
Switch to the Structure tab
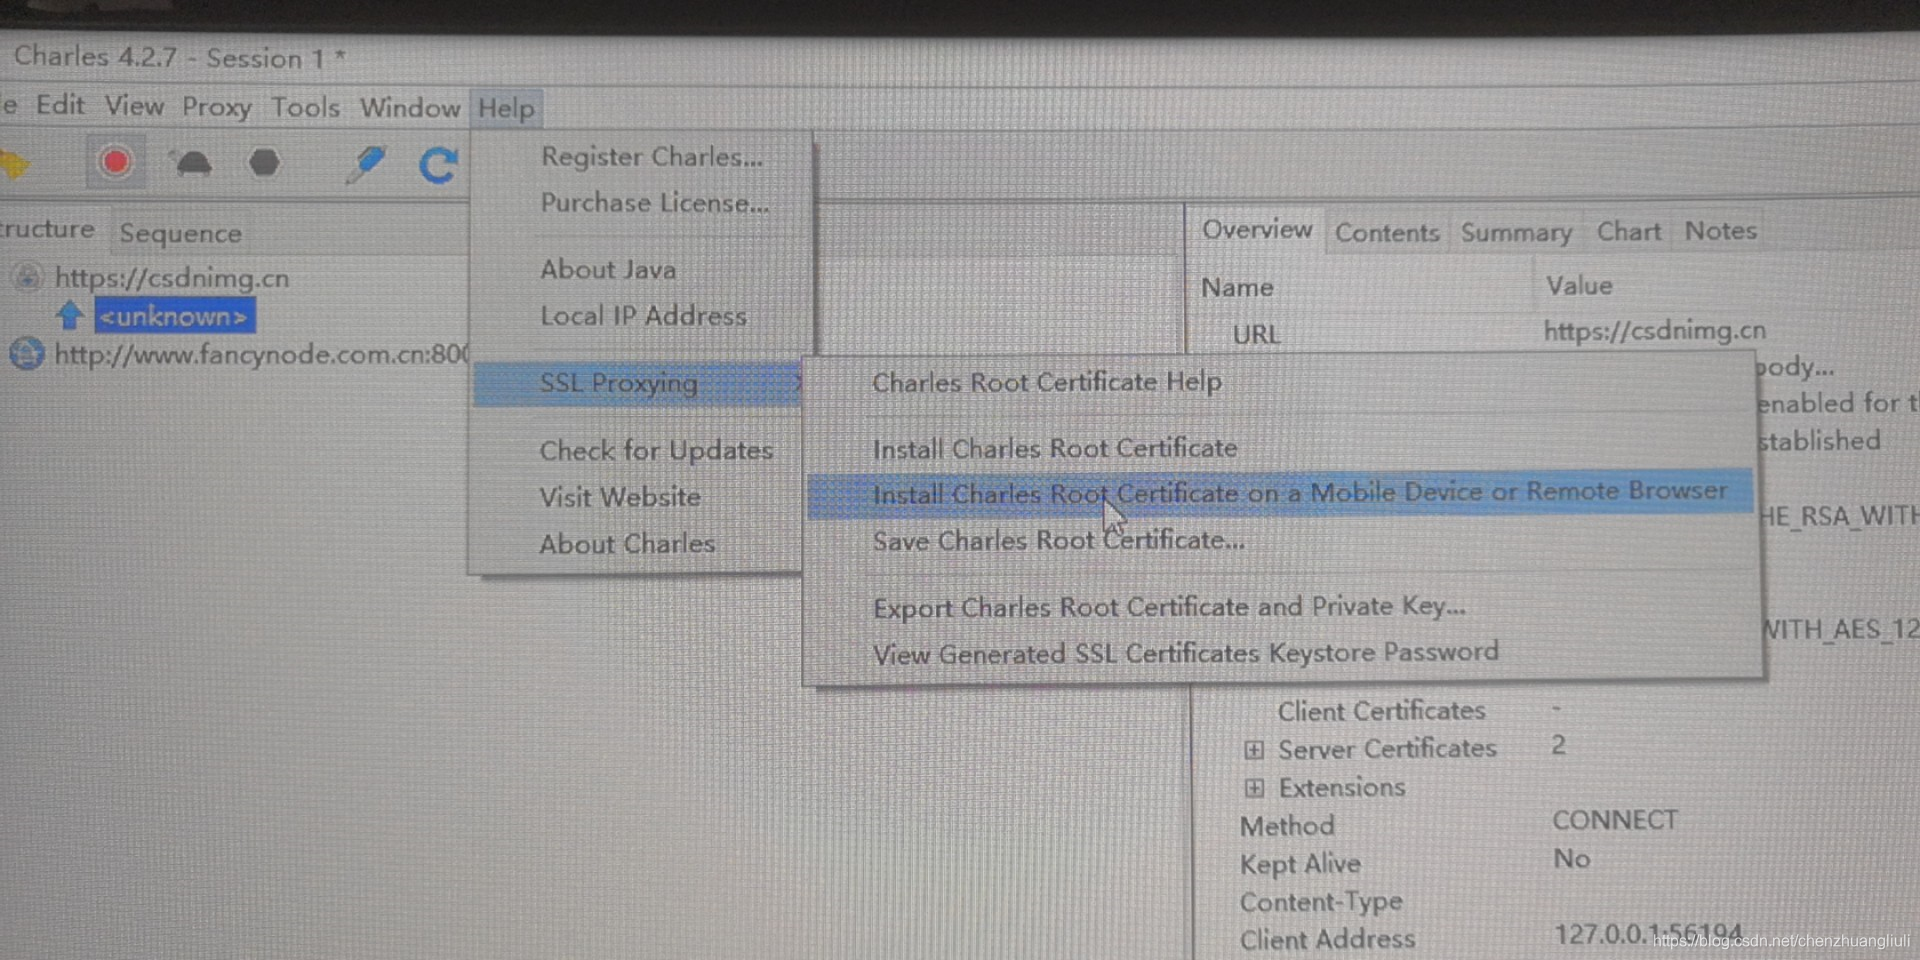[x=47, y=229]
